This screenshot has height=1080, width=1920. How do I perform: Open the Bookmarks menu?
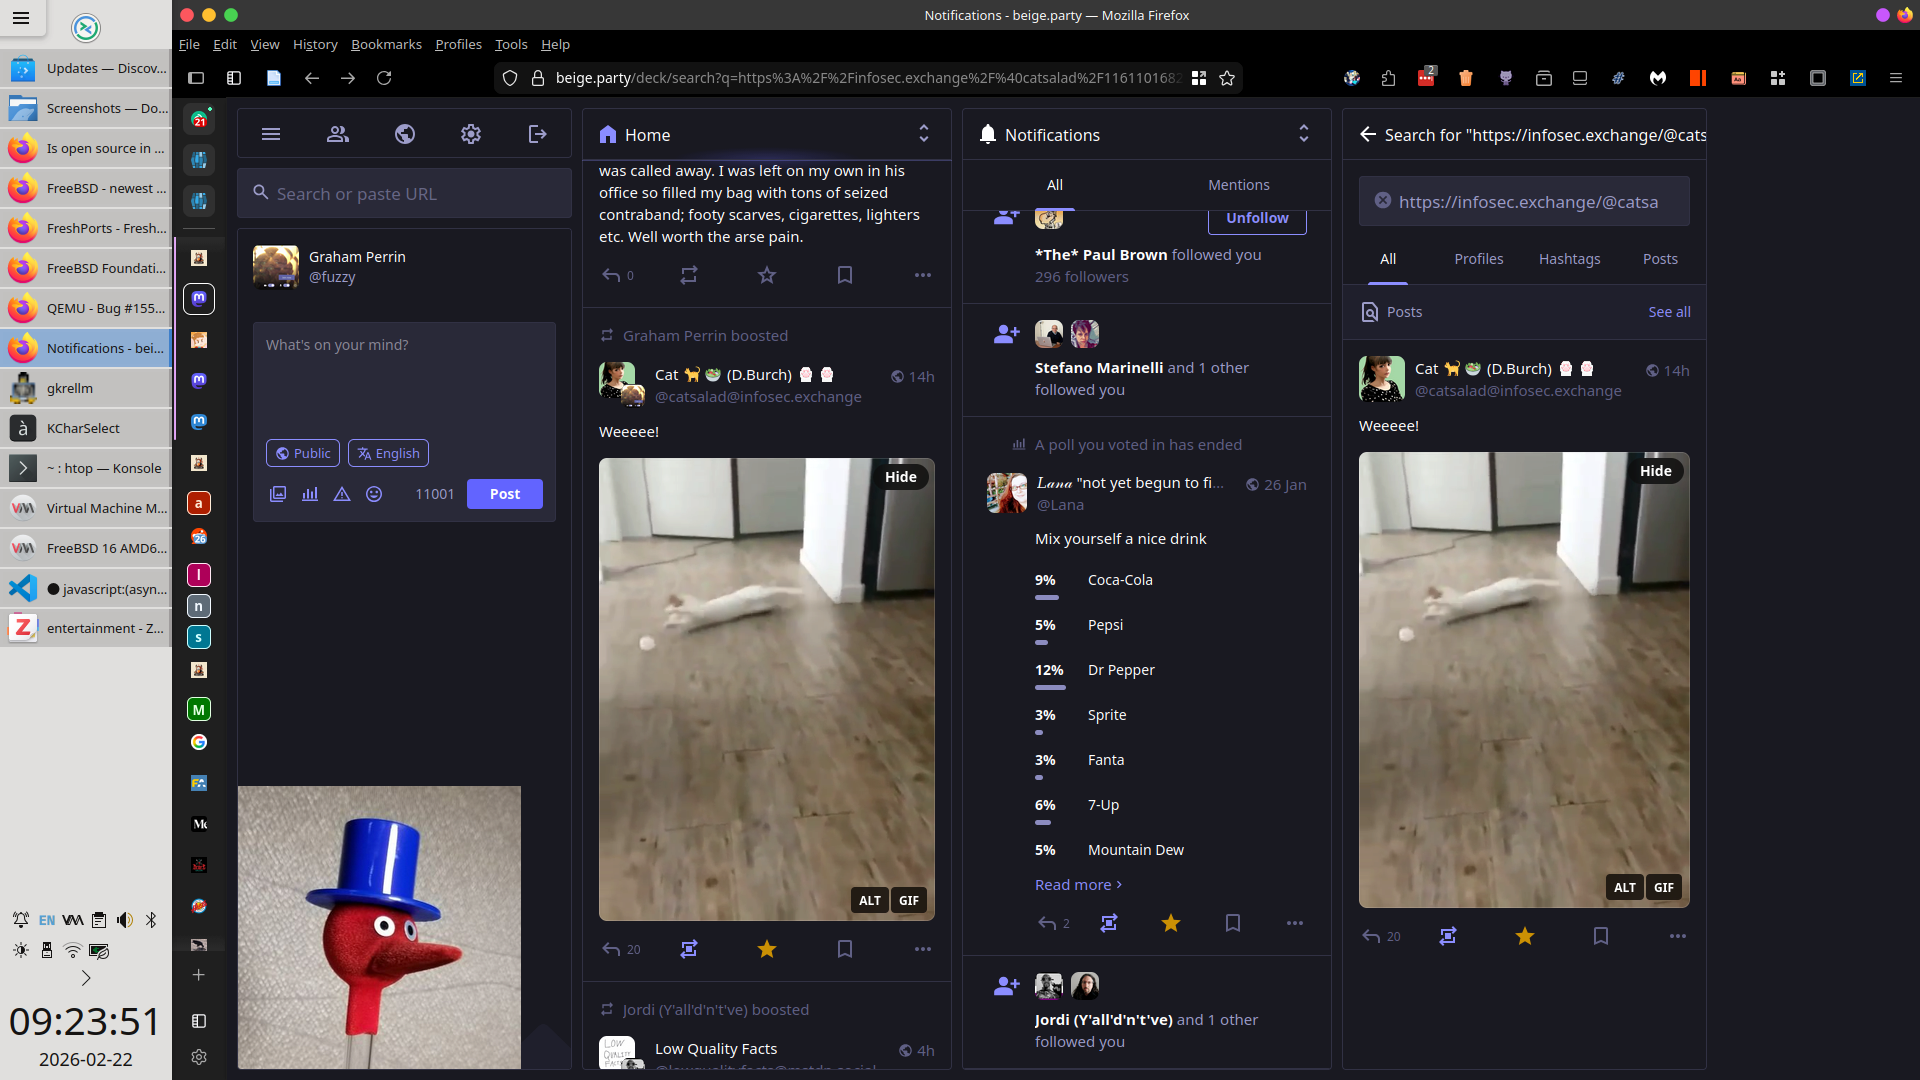(386, 44)
